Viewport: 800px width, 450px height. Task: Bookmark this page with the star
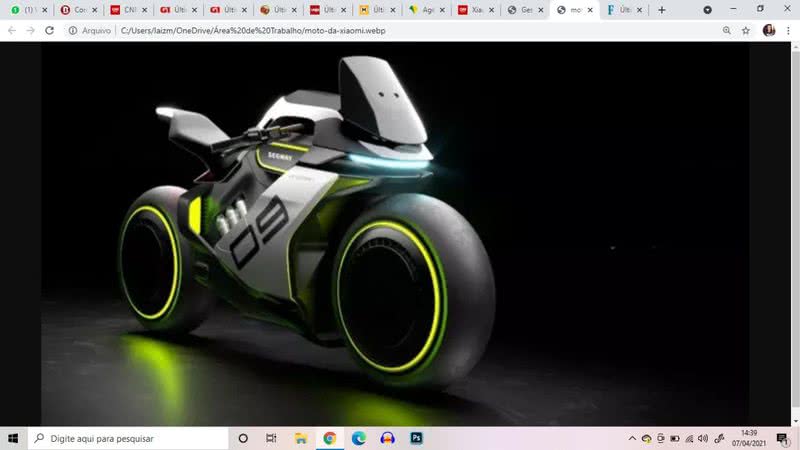[746, 31]
